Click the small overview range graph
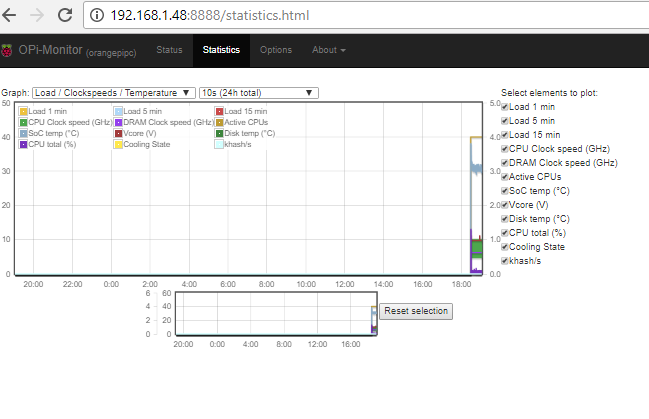 [276, 314]
